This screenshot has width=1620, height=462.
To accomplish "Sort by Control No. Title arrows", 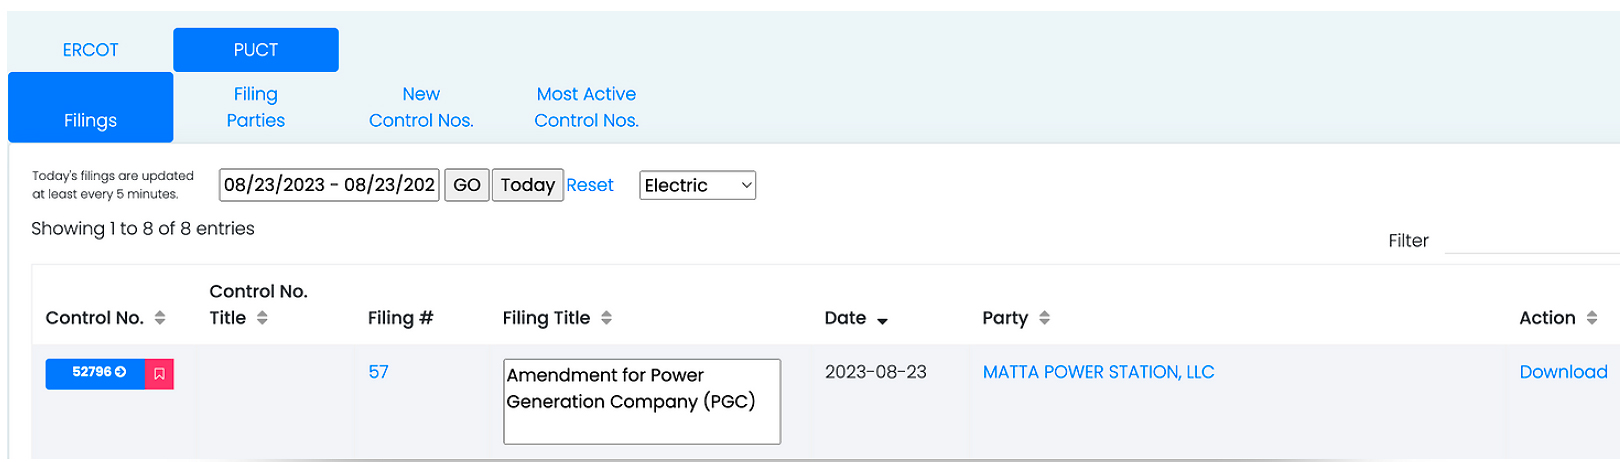I will (x=262, y=318).
